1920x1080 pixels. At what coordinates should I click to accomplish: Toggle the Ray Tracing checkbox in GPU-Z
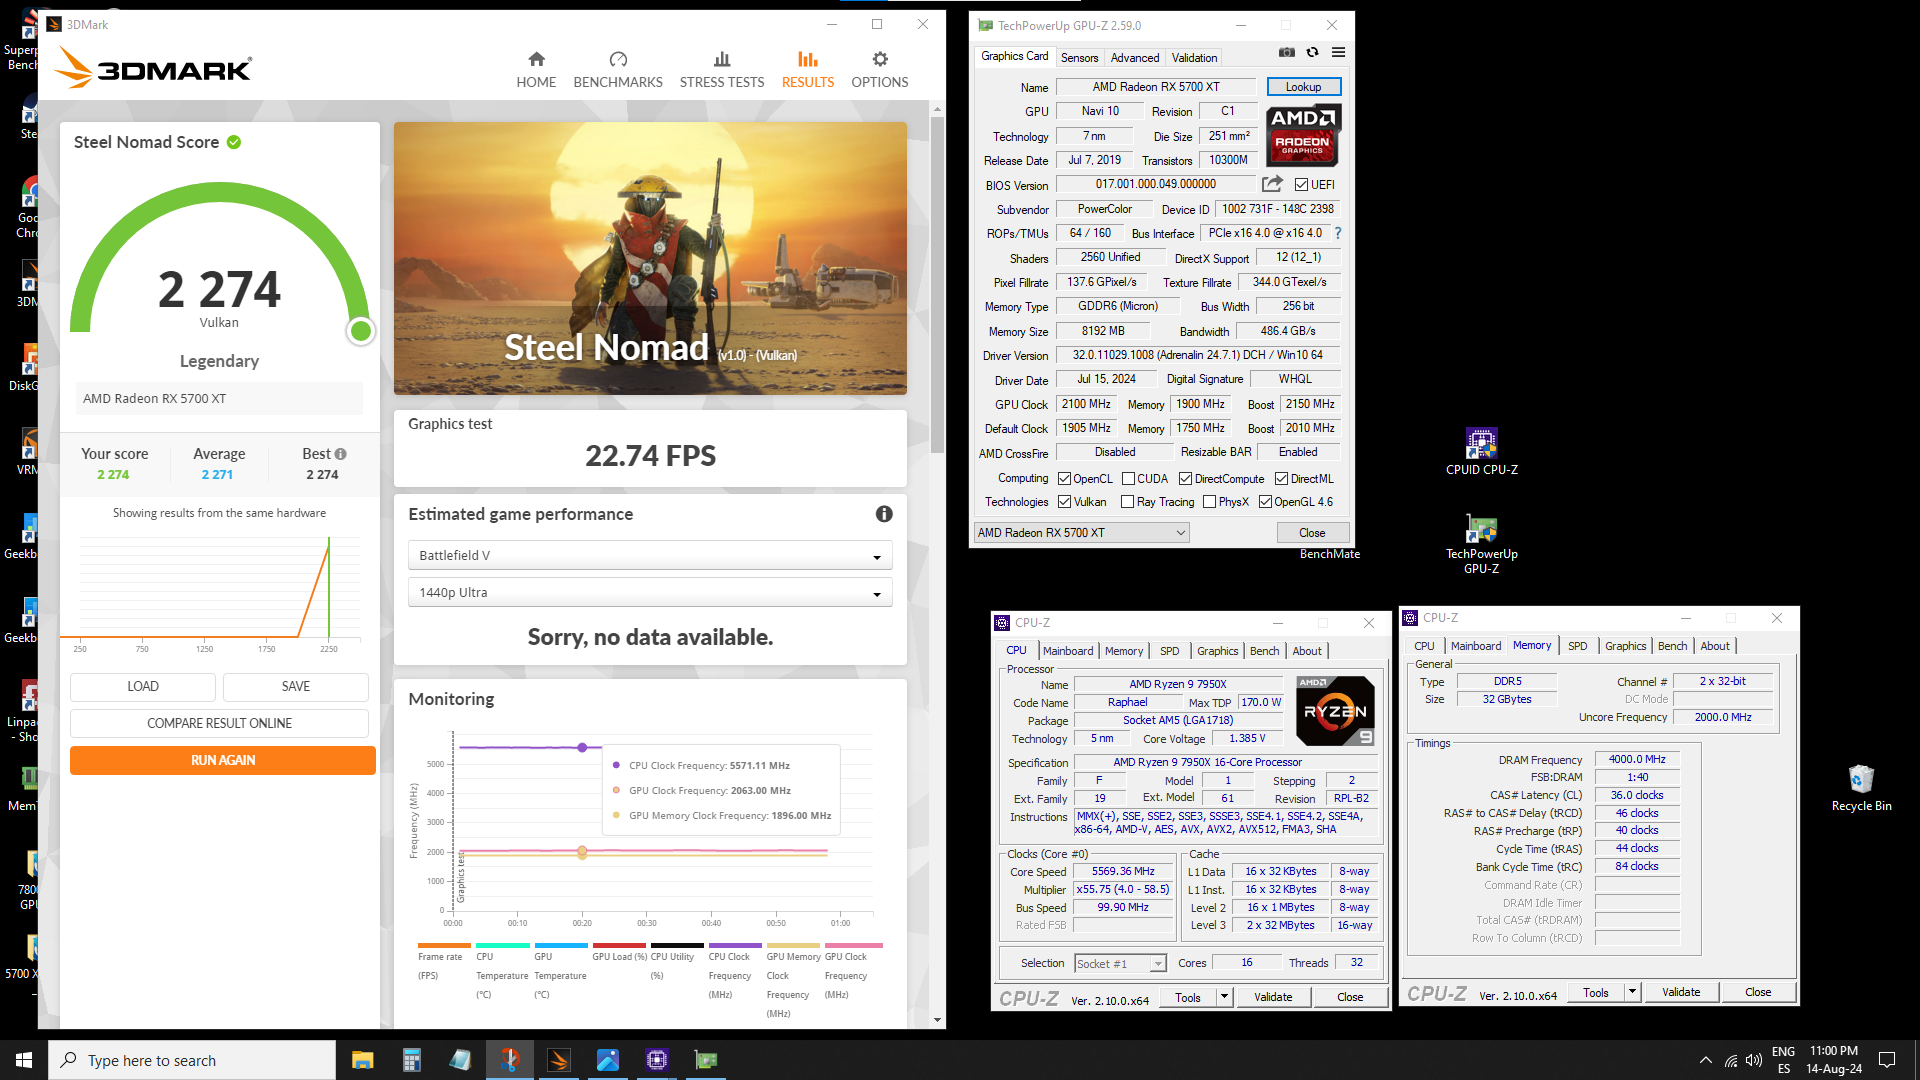[1128, 502]
